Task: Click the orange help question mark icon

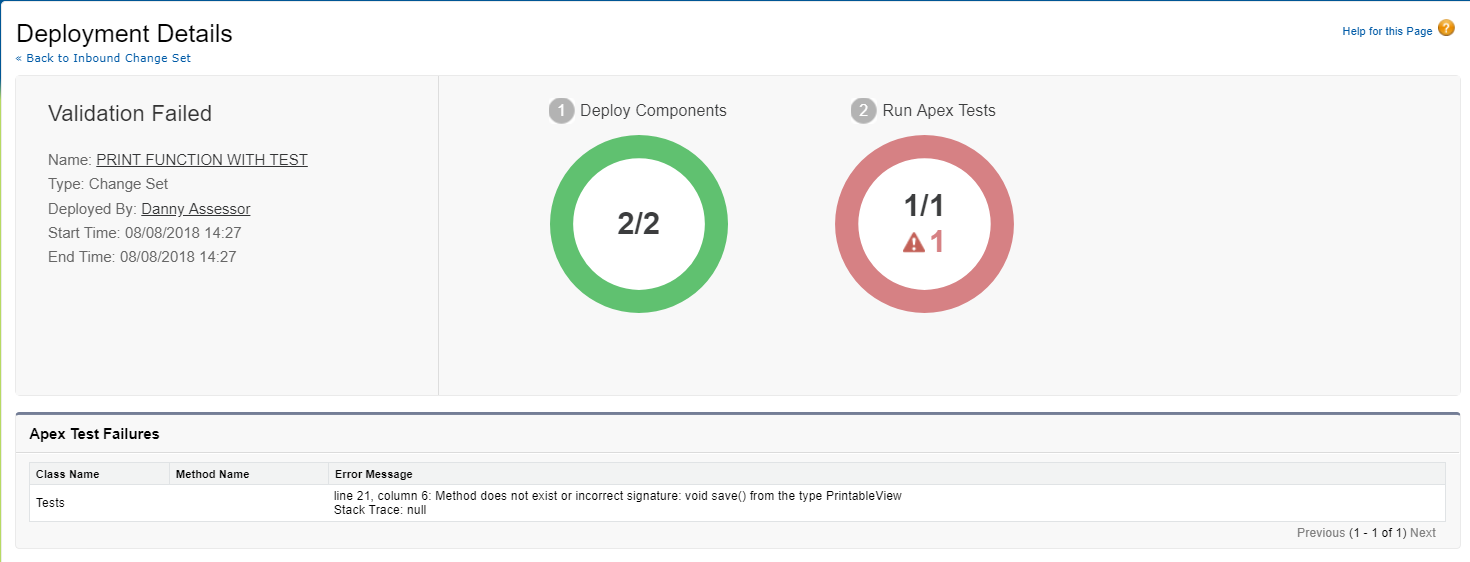Action: pyautogui.click(x=1446, y=28)
